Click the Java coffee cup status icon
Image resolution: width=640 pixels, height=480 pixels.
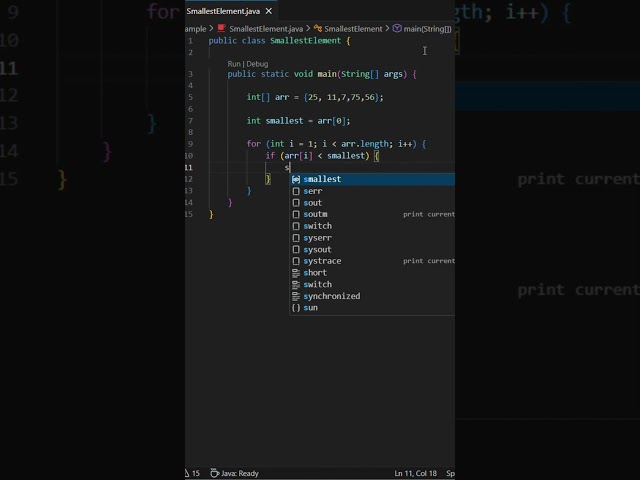pyautogui.click(x=214, y=473)
